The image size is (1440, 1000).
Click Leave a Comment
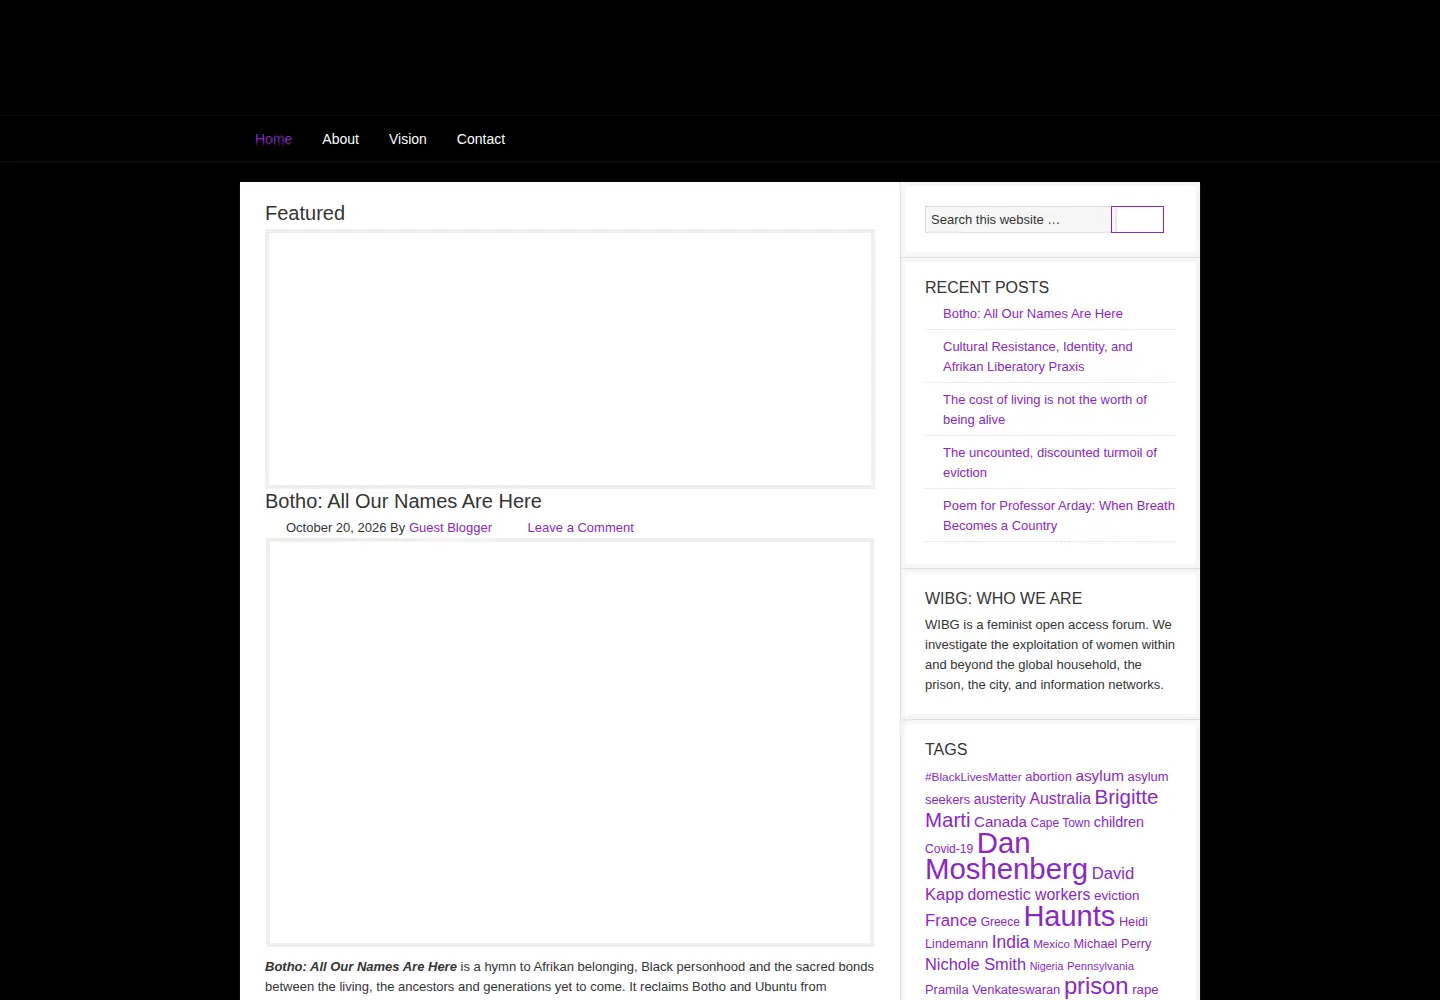(x=580, y=528)
